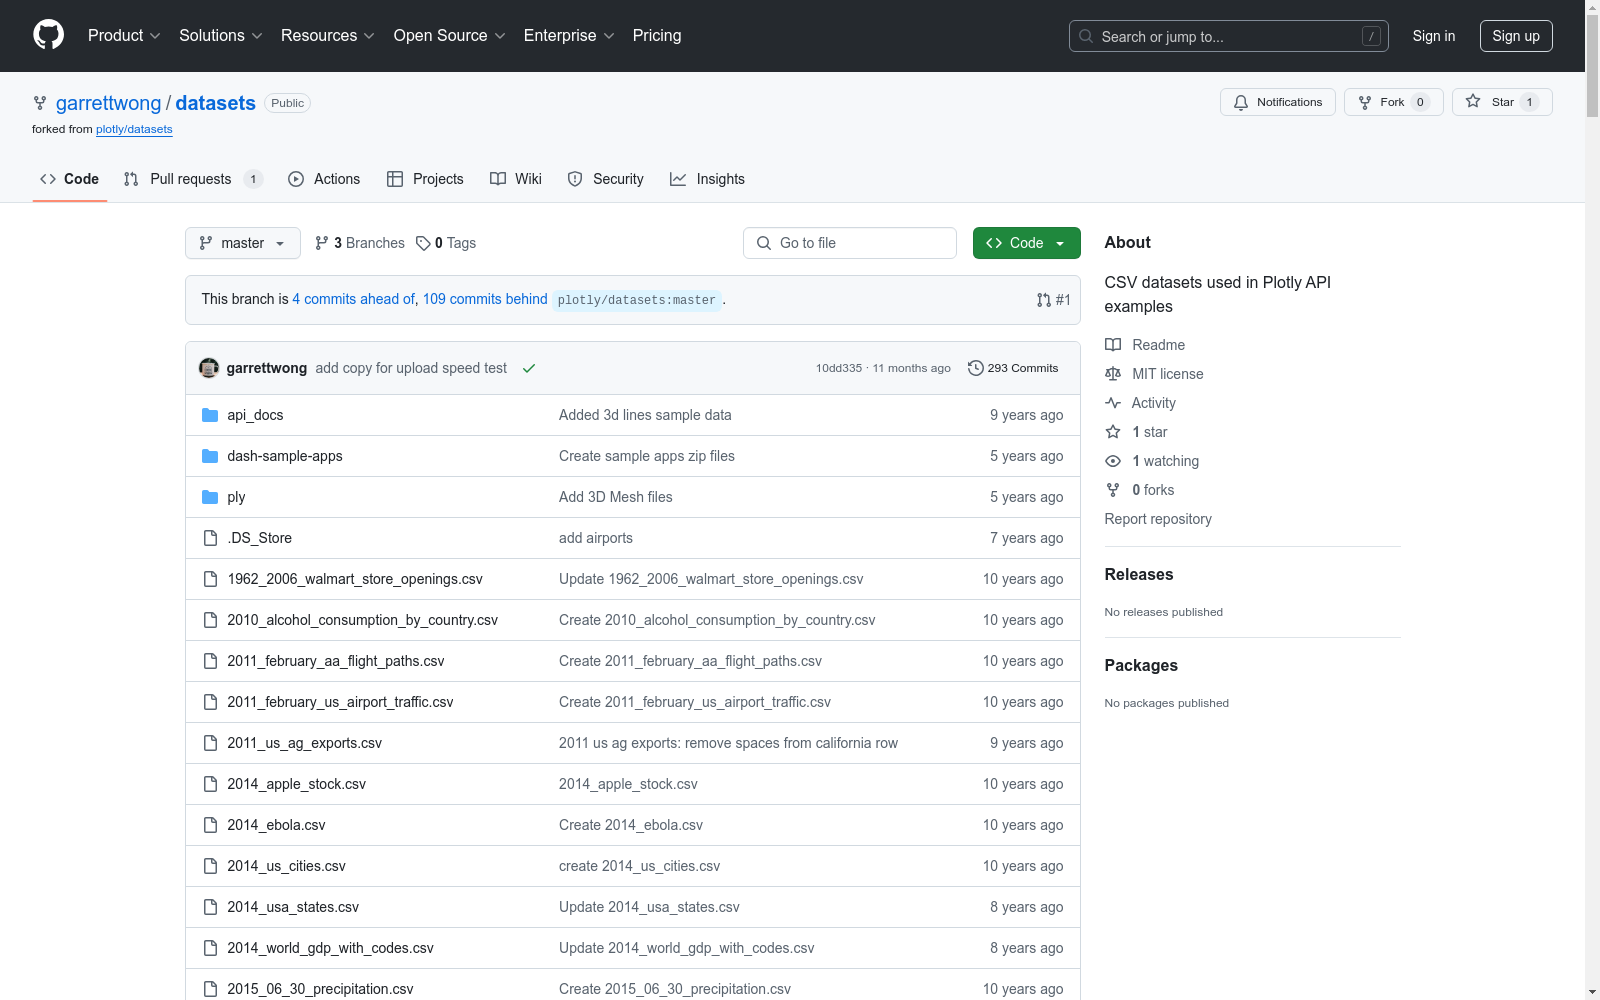
Task: Open the 2011_february_aa_flight_paths.csv file
Action: coord(336,661)
